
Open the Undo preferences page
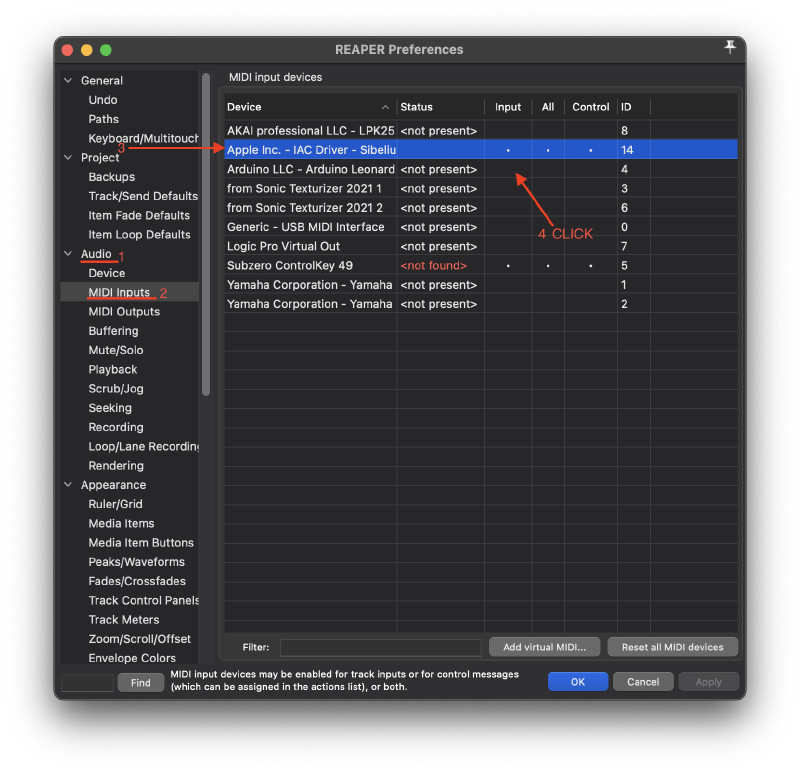point(103,100)
